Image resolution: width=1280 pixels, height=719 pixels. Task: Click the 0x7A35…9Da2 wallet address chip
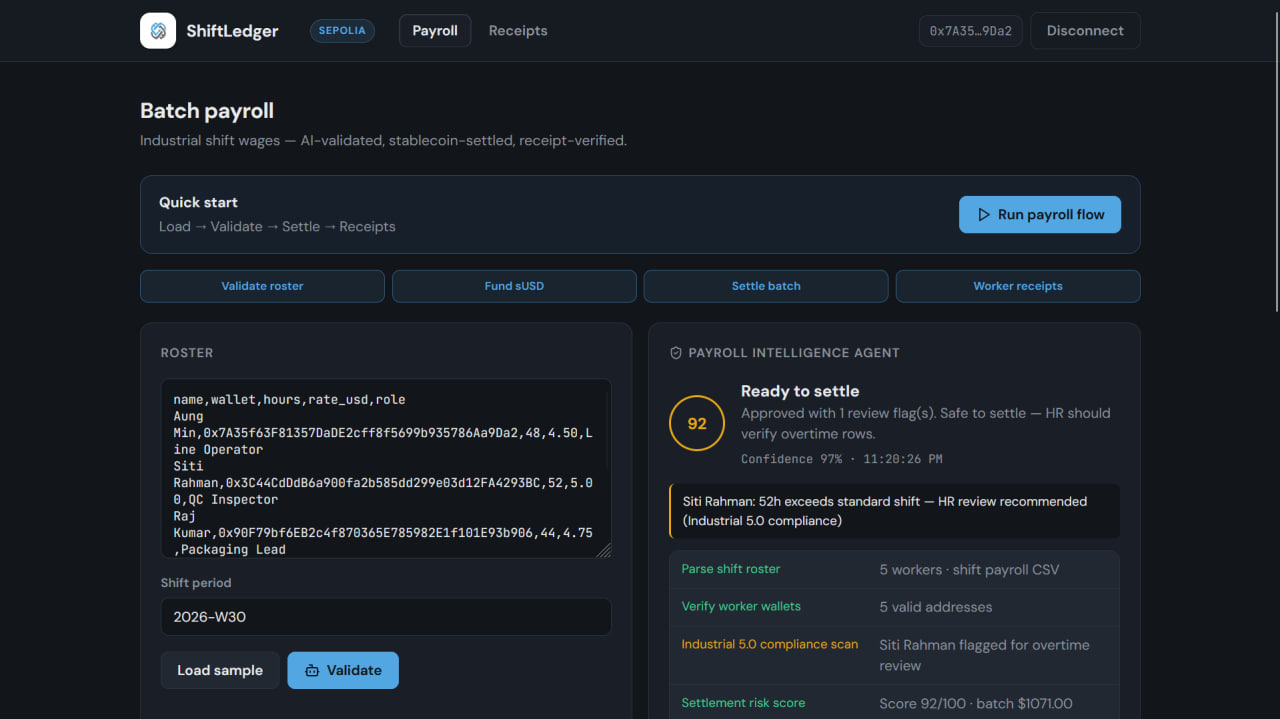click(971, 31)
